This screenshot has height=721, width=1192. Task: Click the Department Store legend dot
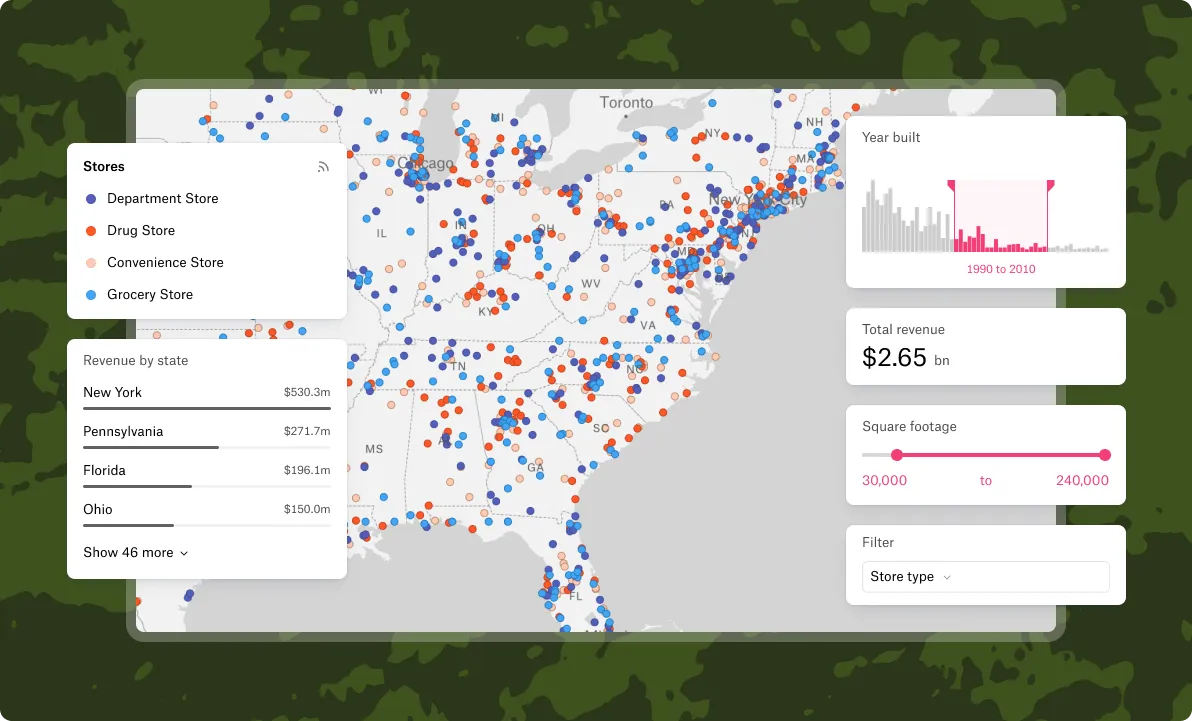[91, 199]
